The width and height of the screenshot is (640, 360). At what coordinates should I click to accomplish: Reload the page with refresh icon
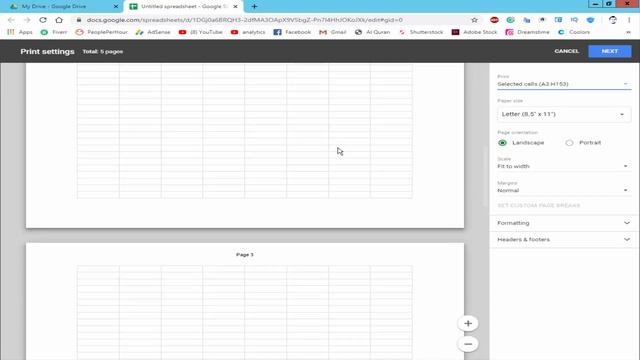43,20
